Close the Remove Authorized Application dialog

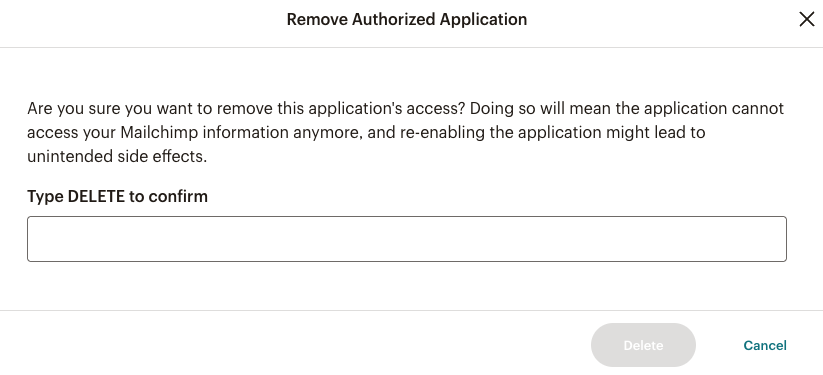tap(806, 19)
